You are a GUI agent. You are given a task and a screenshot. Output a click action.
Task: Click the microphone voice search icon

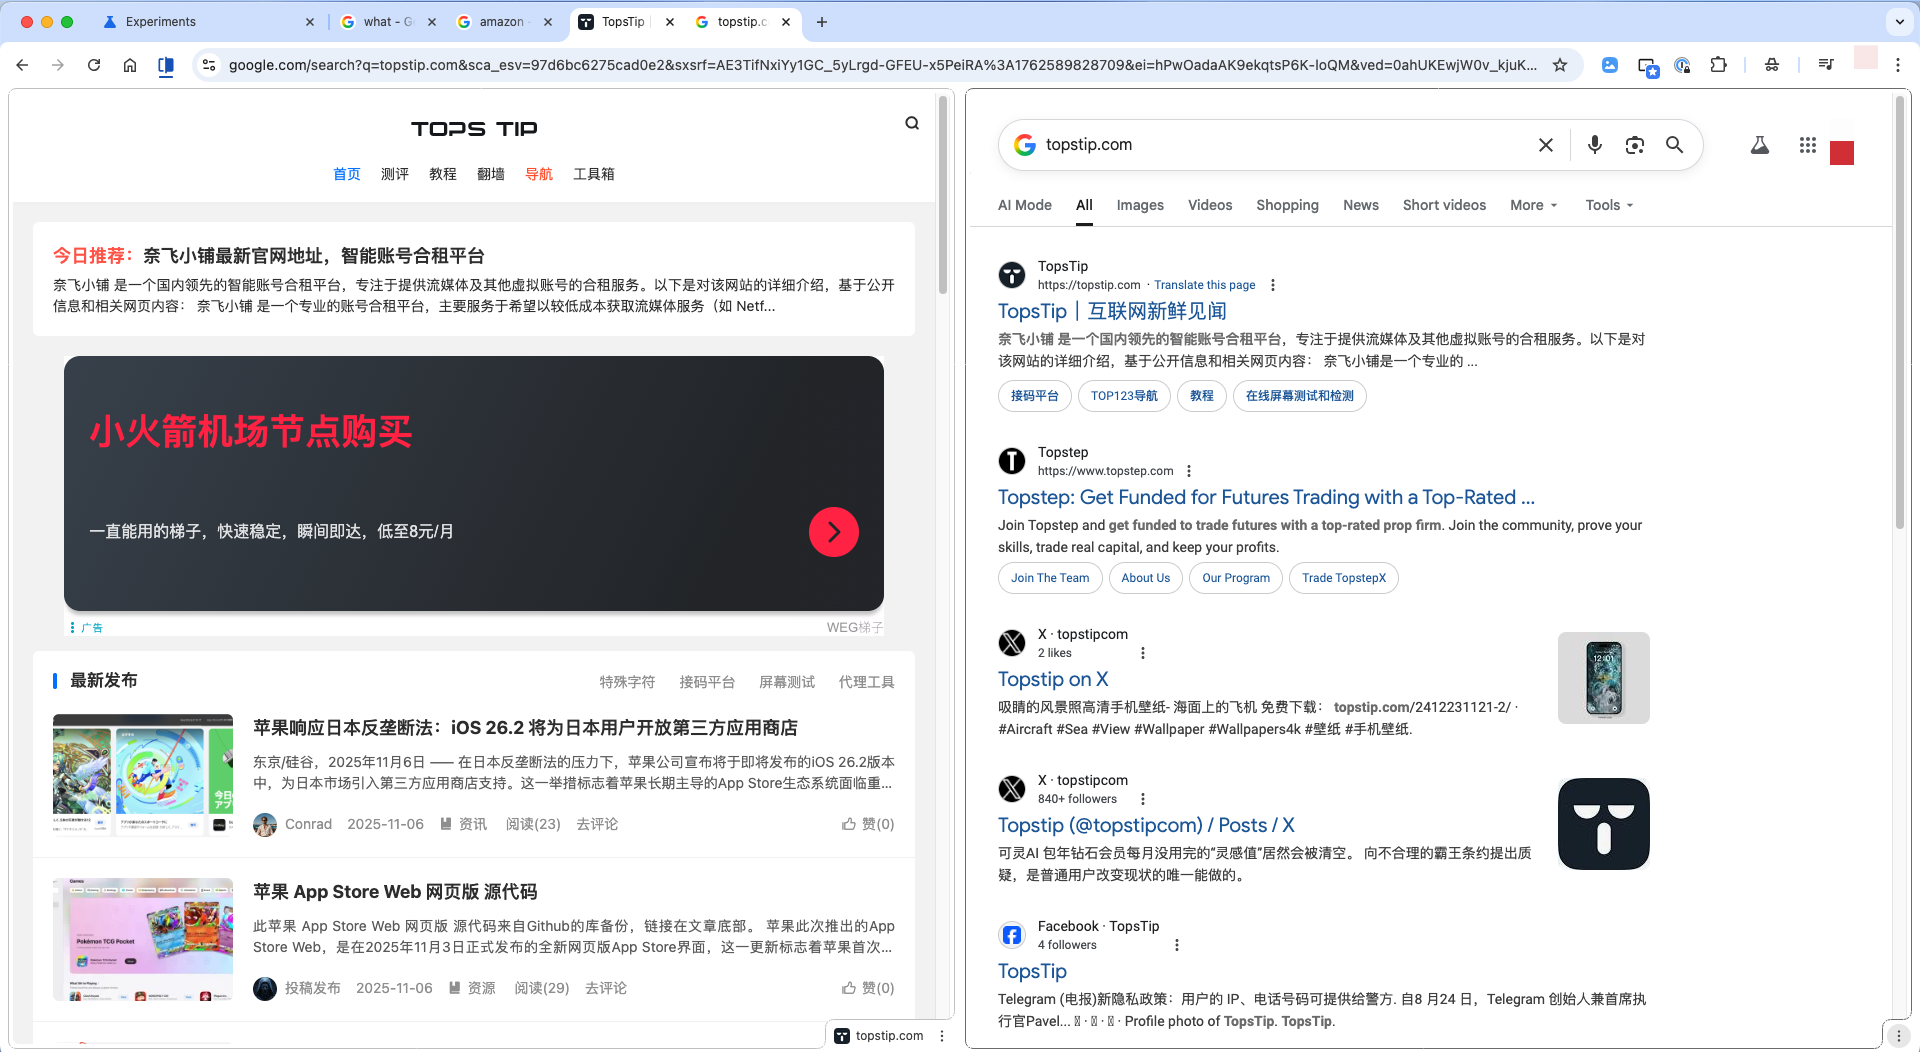click(1595, 145)
